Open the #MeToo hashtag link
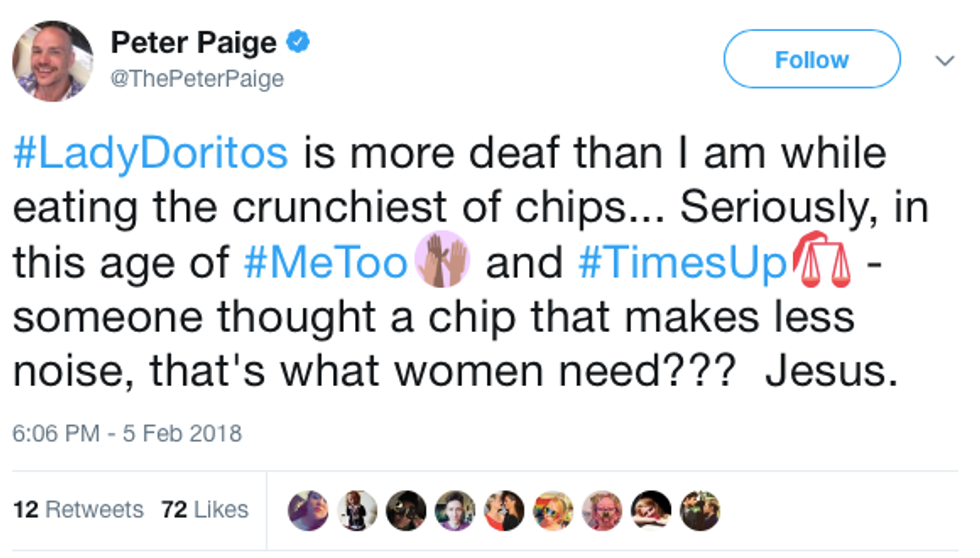The width and height of the screenshot is (980, 558). pos(327,264)
